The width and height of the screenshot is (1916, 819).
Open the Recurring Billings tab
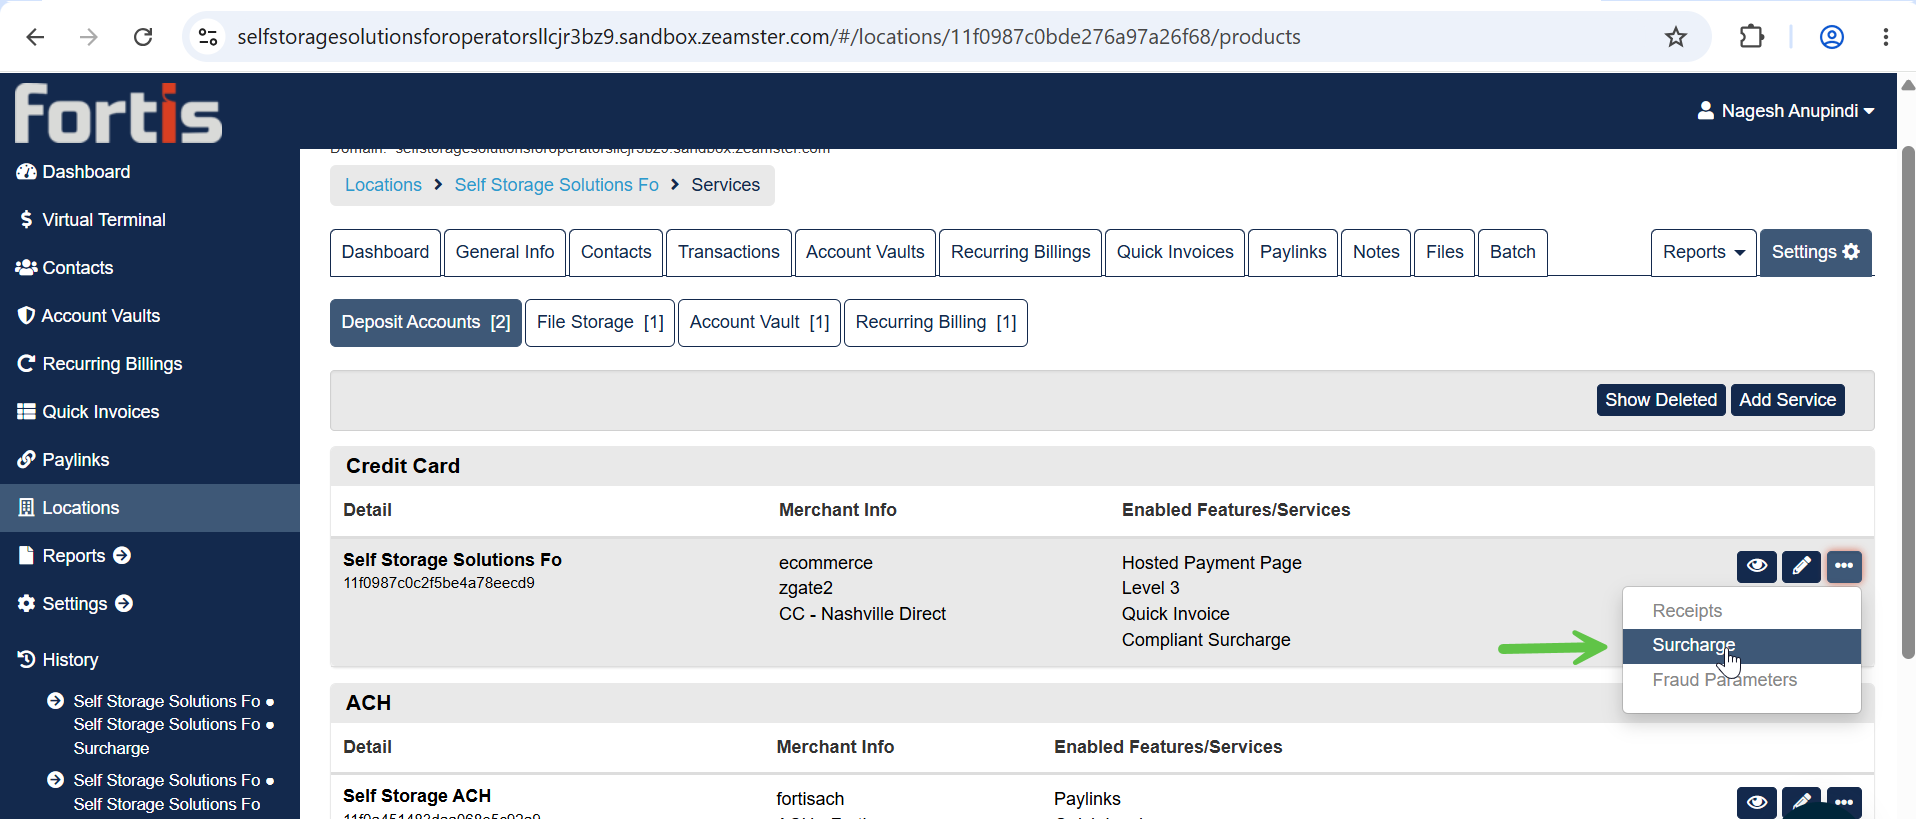point(1021,252)
